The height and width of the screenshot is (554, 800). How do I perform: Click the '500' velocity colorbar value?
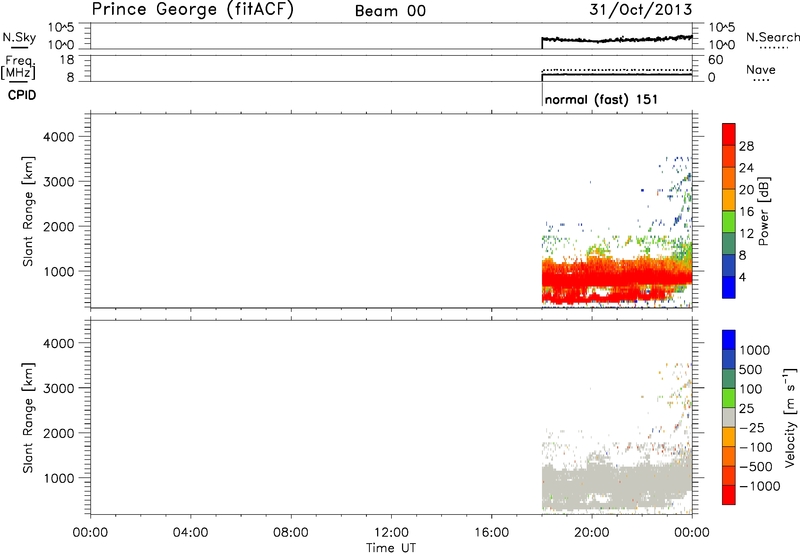(x=751, y=370)
